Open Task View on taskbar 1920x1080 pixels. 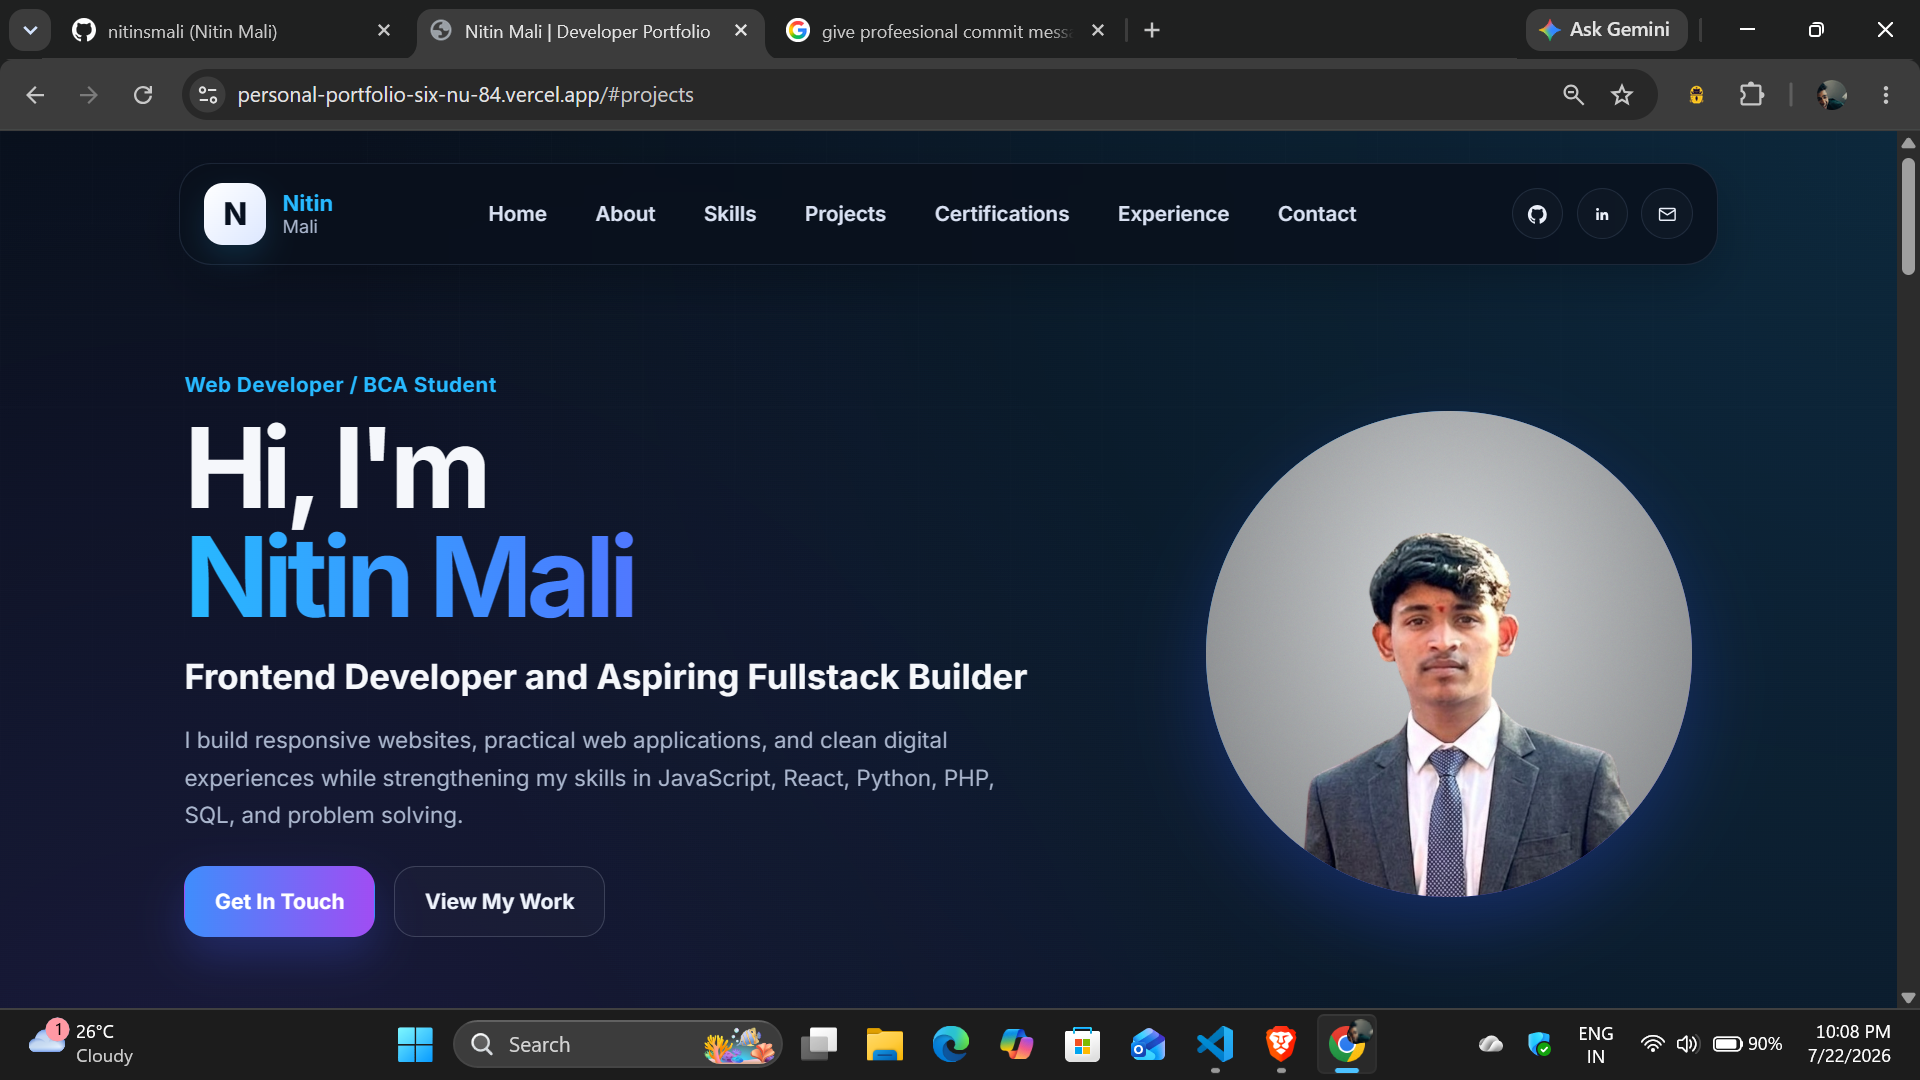click(819, 1044)
